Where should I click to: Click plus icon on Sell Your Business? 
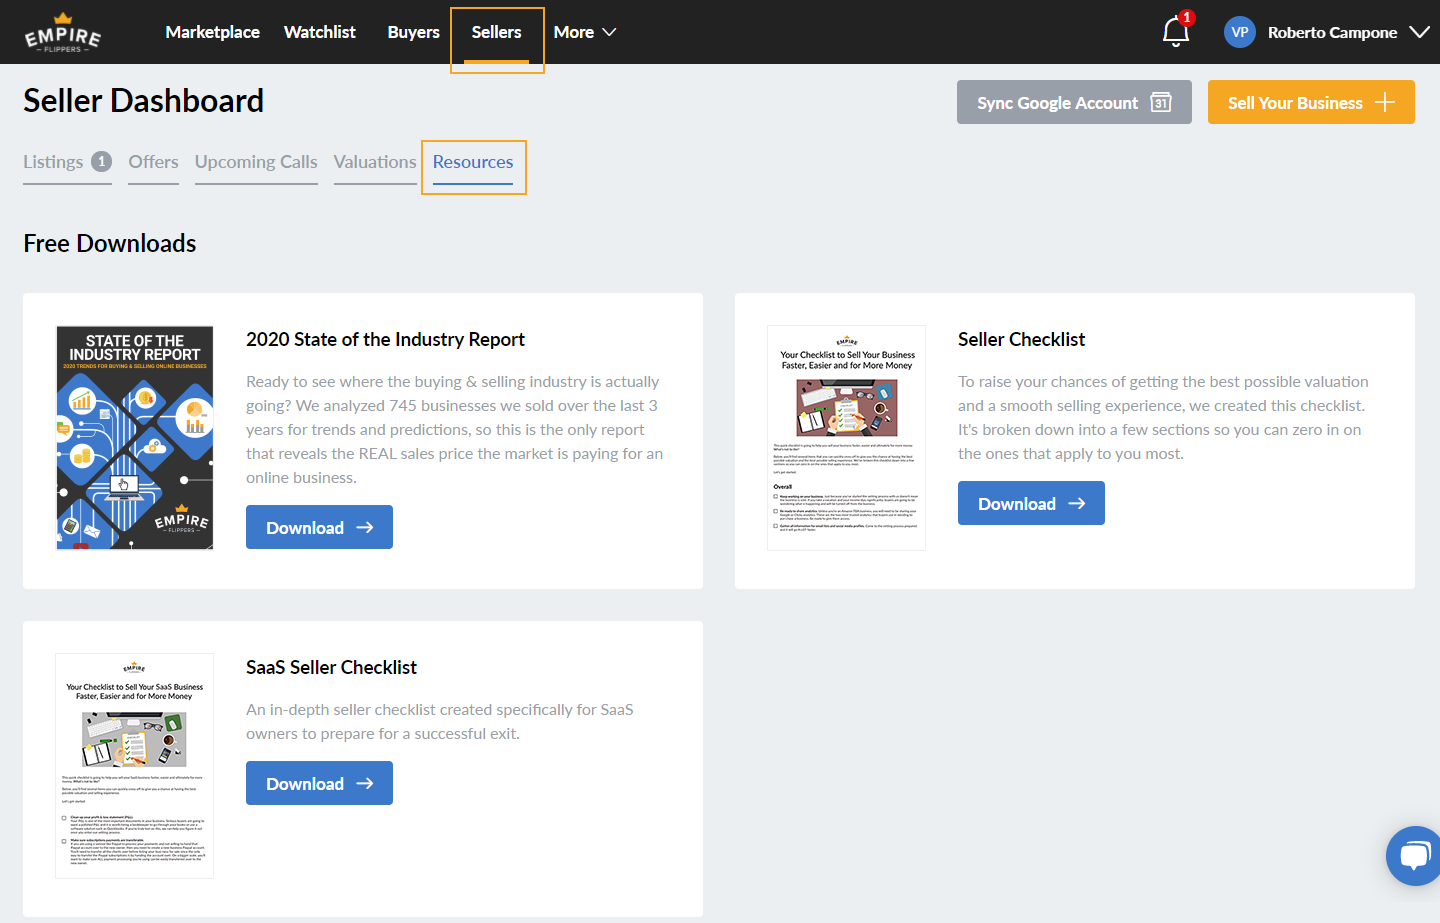tap(1385, 102)
